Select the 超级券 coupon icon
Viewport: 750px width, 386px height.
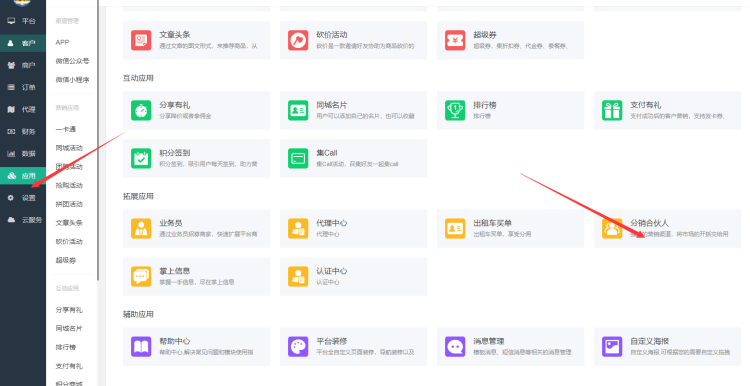[455, 40]
